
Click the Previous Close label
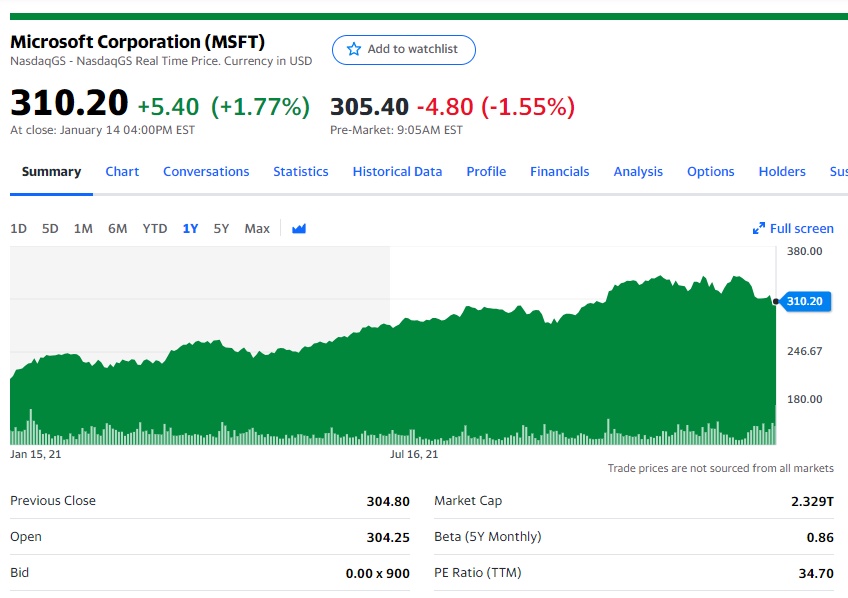pos(53,501)
